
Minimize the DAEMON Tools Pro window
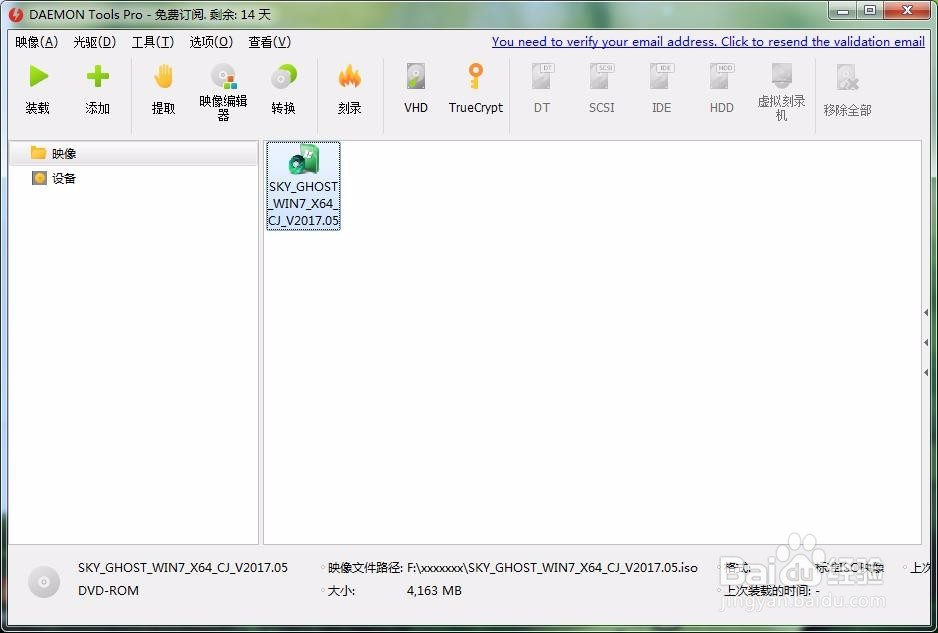843,11
